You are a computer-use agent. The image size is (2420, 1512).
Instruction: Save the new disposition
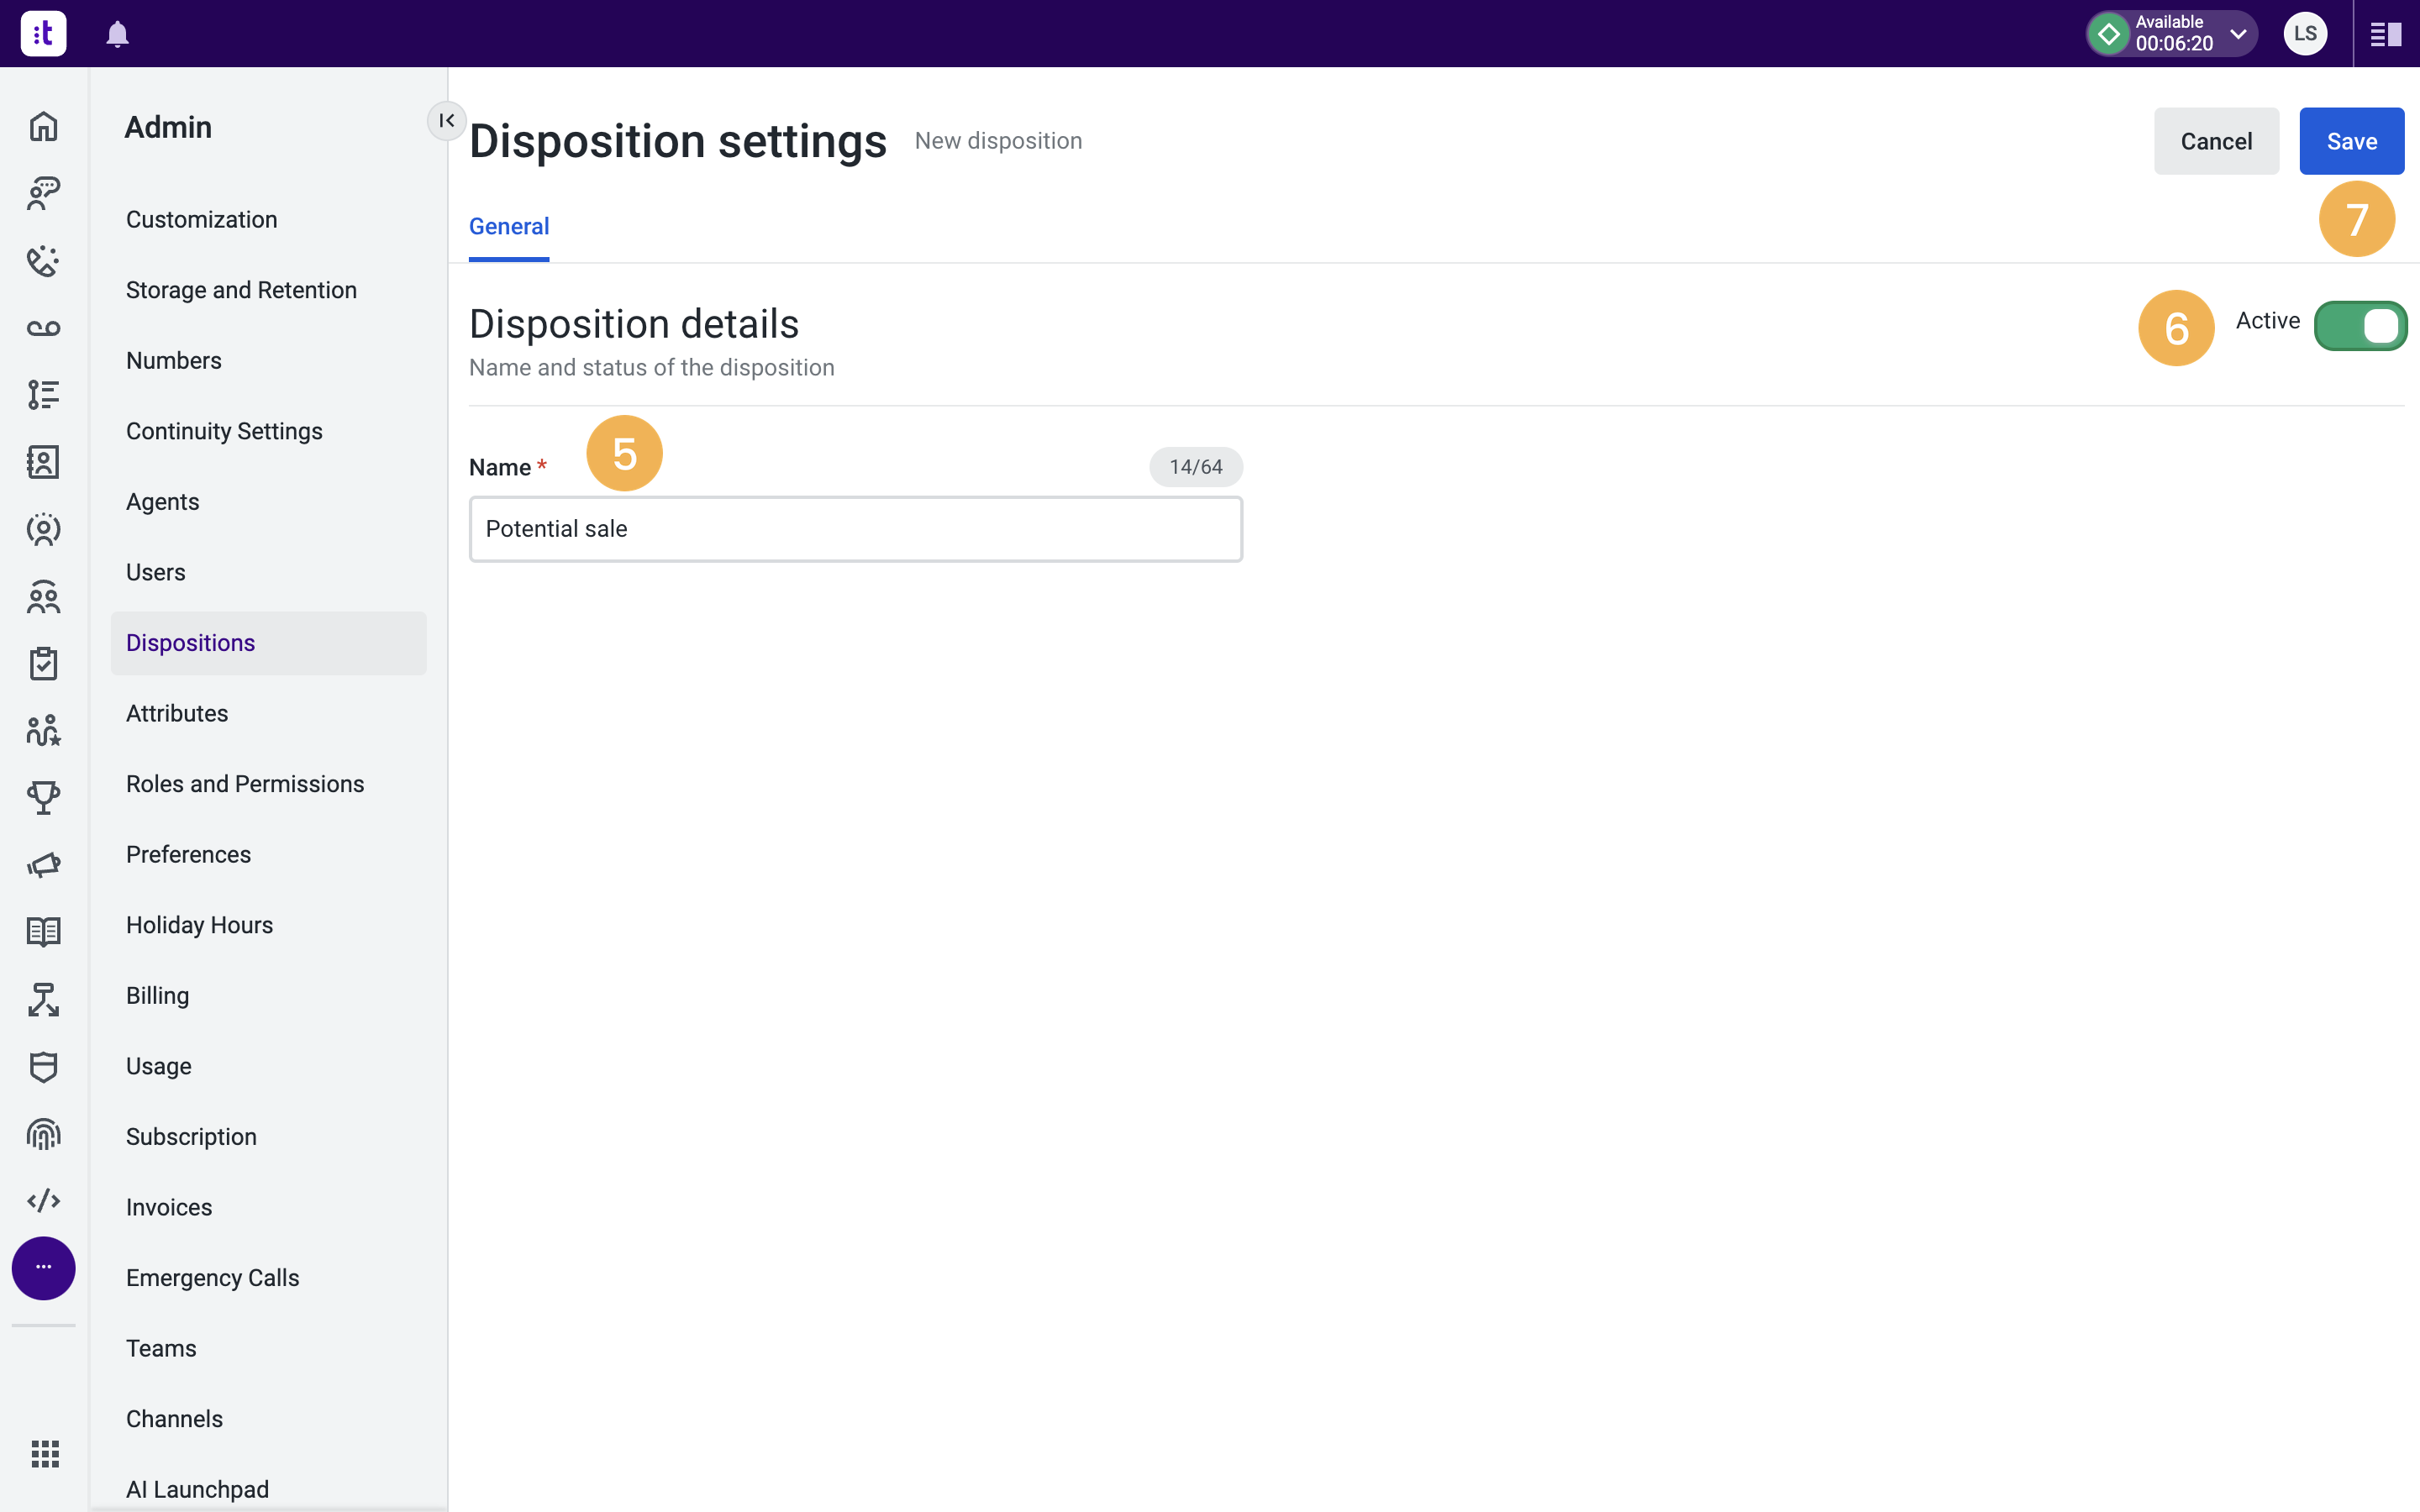2351,141
